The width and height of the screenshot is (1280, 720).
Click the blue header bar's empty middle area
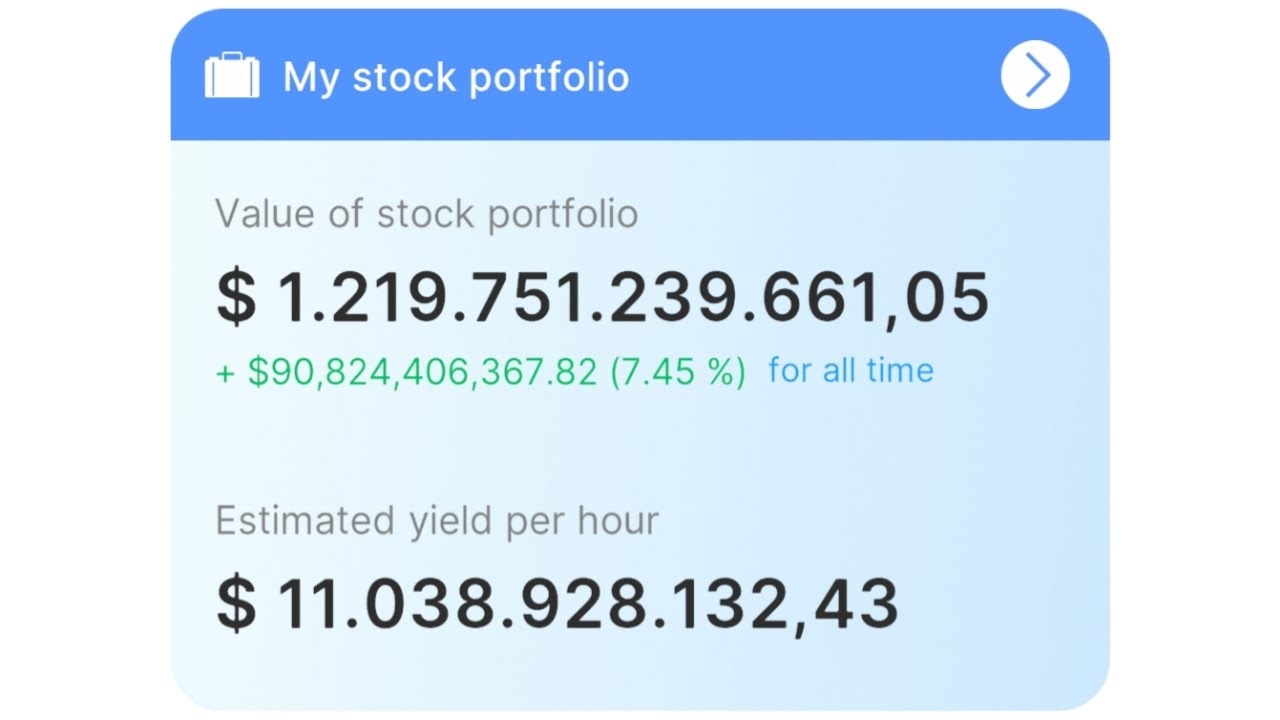[x=810, y=76]
